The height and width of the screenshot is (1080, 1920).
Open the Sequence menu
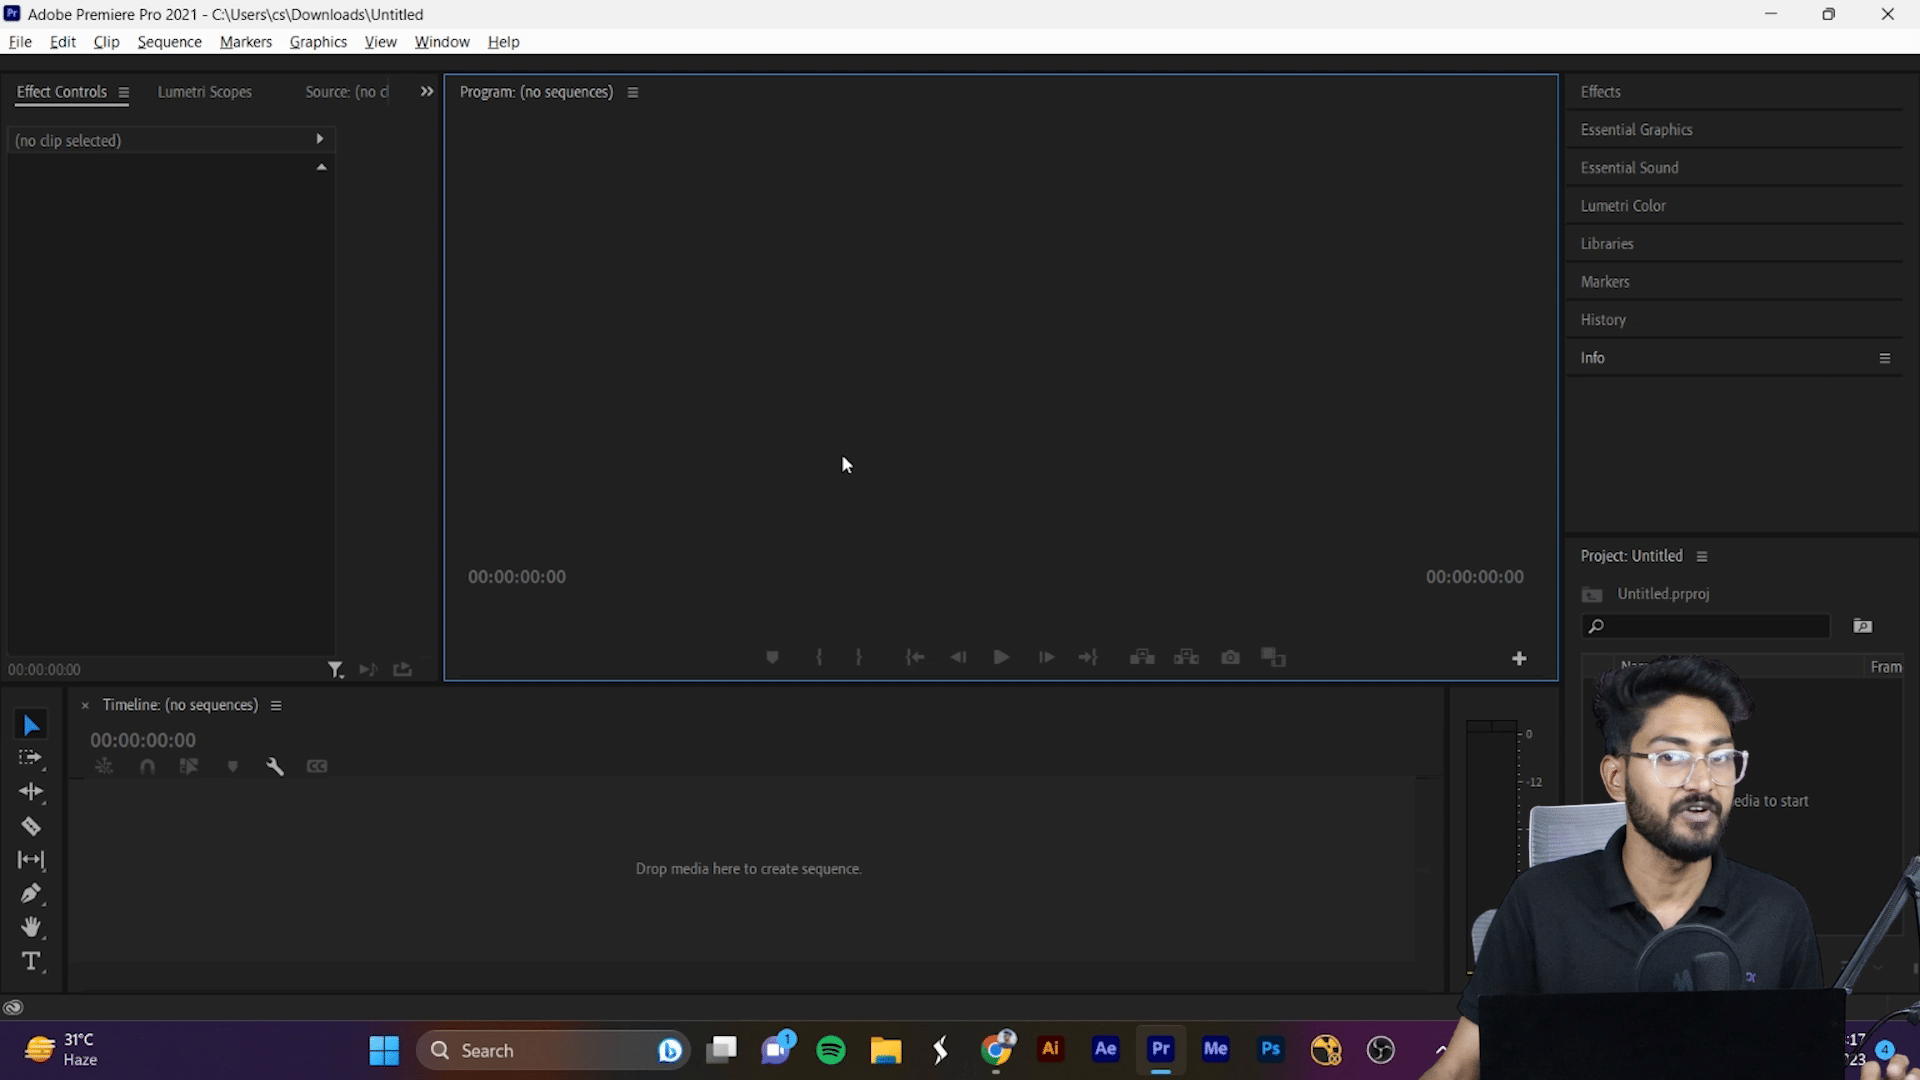[169, 42]
